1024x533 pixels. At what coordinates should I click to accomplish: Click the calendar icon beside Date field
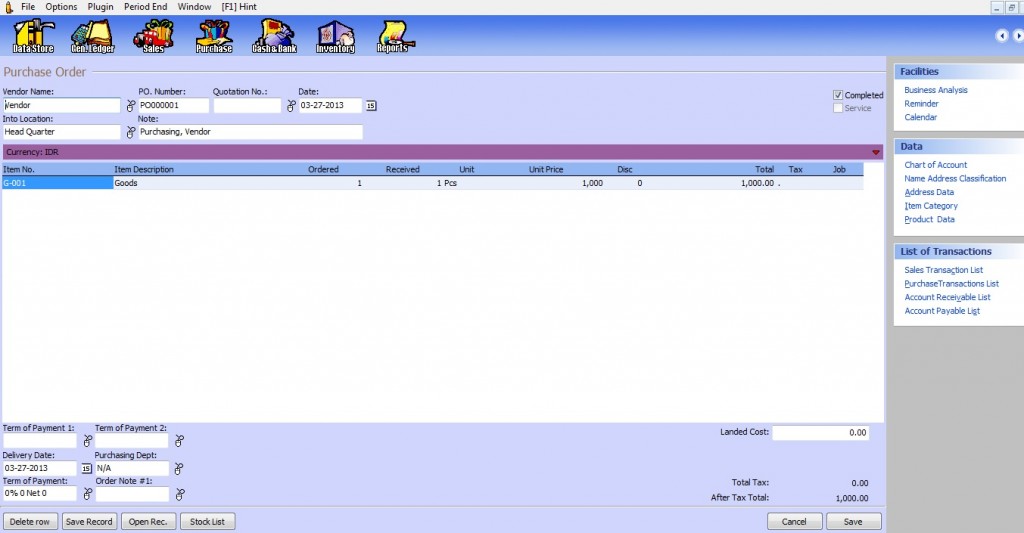(x=371, y=105)
